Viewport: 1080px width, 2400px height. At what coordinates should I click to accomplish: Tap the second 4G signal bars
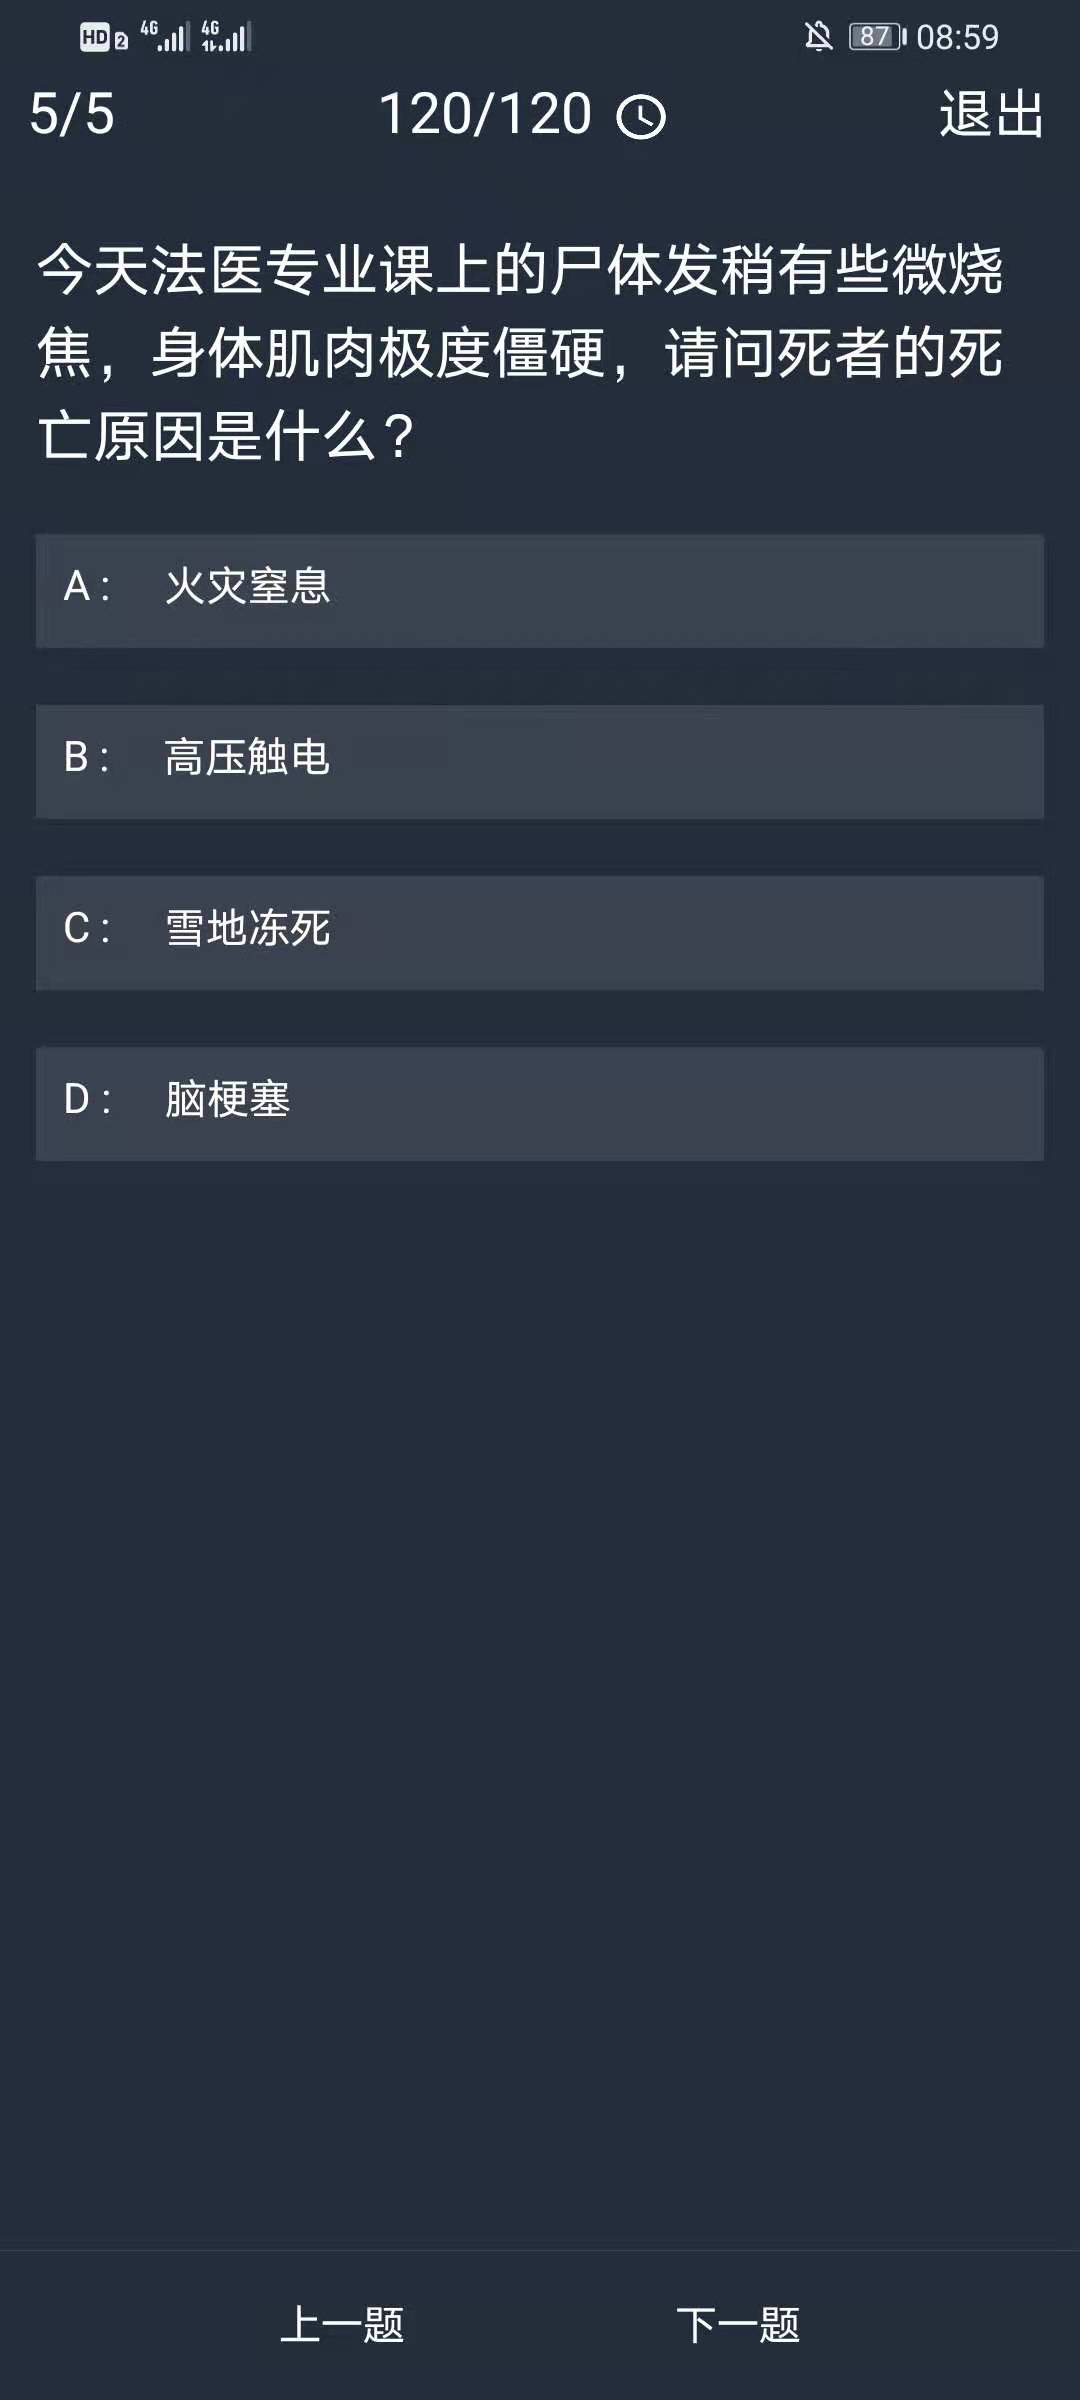[x=227, y=36]
